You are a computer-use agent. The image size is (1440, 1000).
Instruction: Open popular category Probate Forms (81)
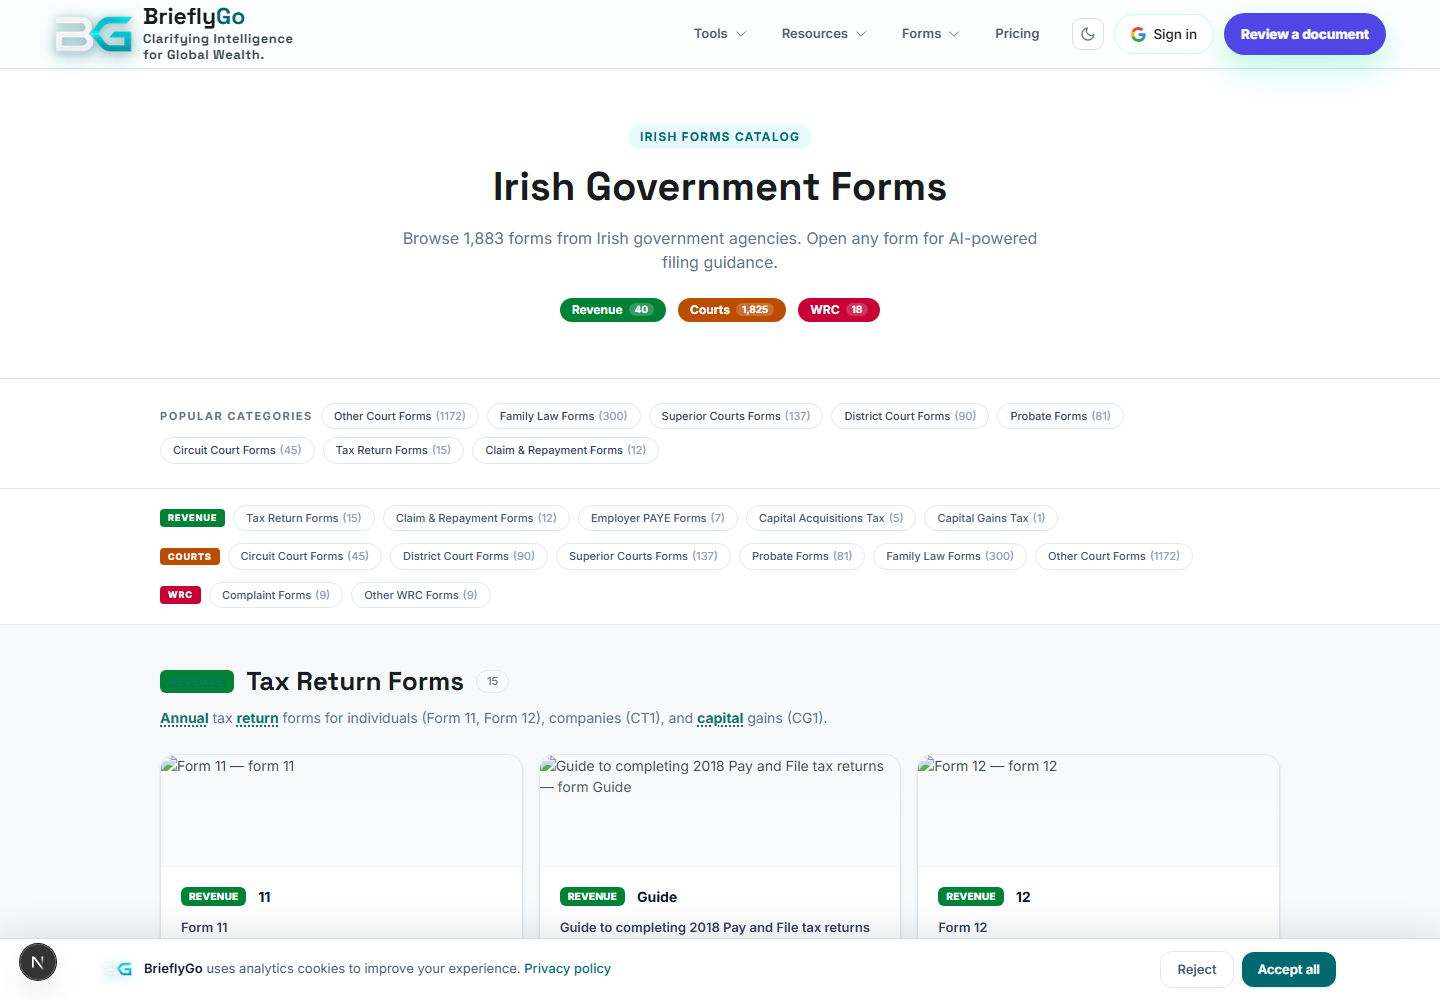point(1060,416)
